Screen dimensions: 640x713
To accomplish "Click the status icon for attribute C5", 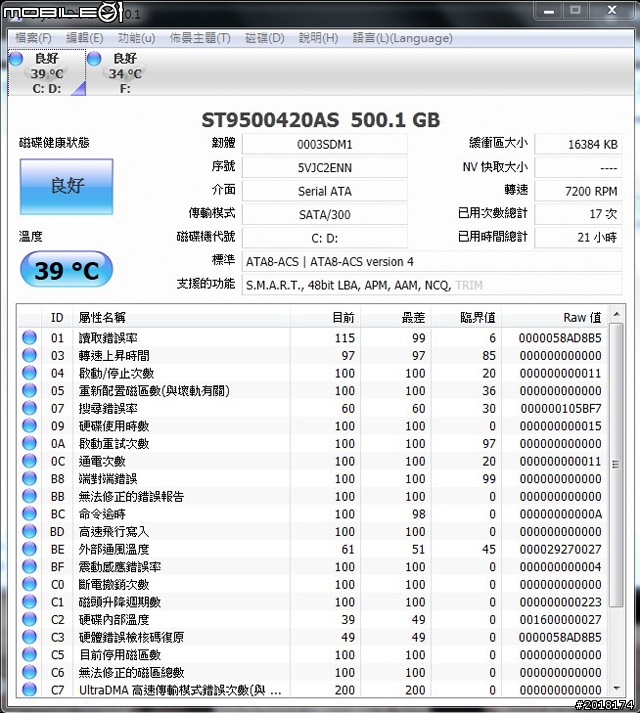I will coord(29,655).
